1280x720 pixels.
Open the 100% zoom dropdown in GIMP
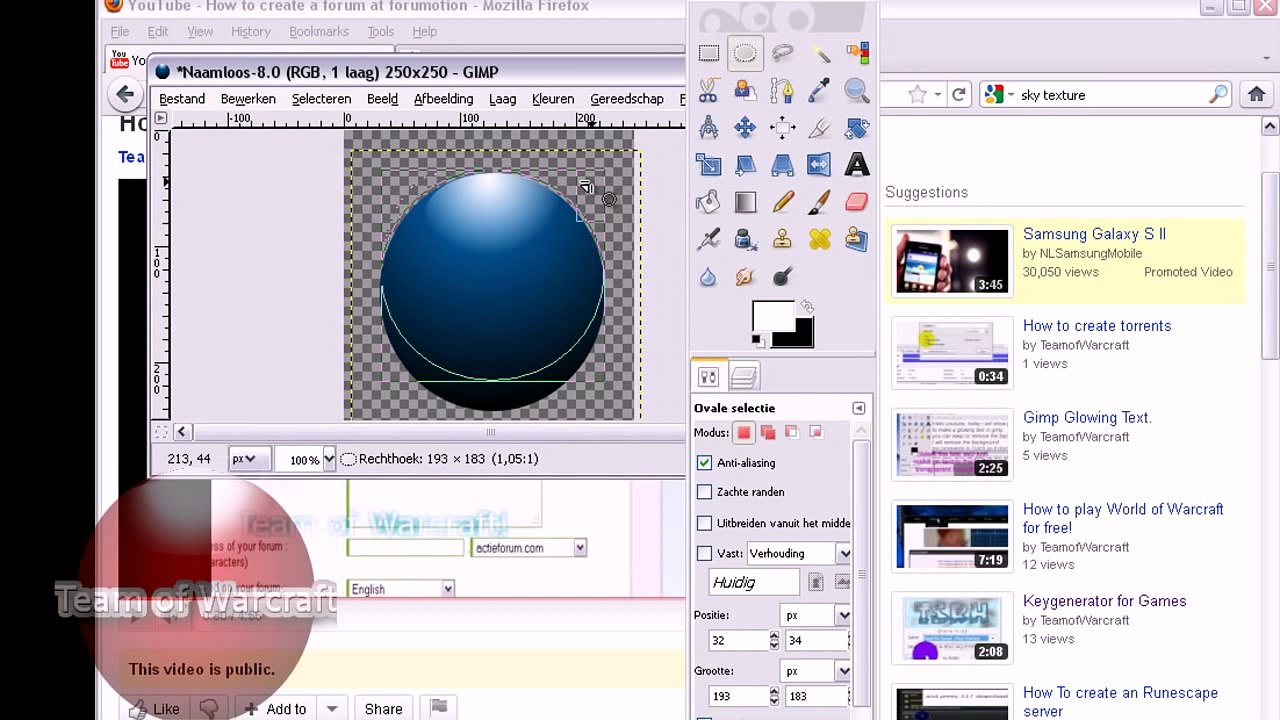click(x=329, y=459)
